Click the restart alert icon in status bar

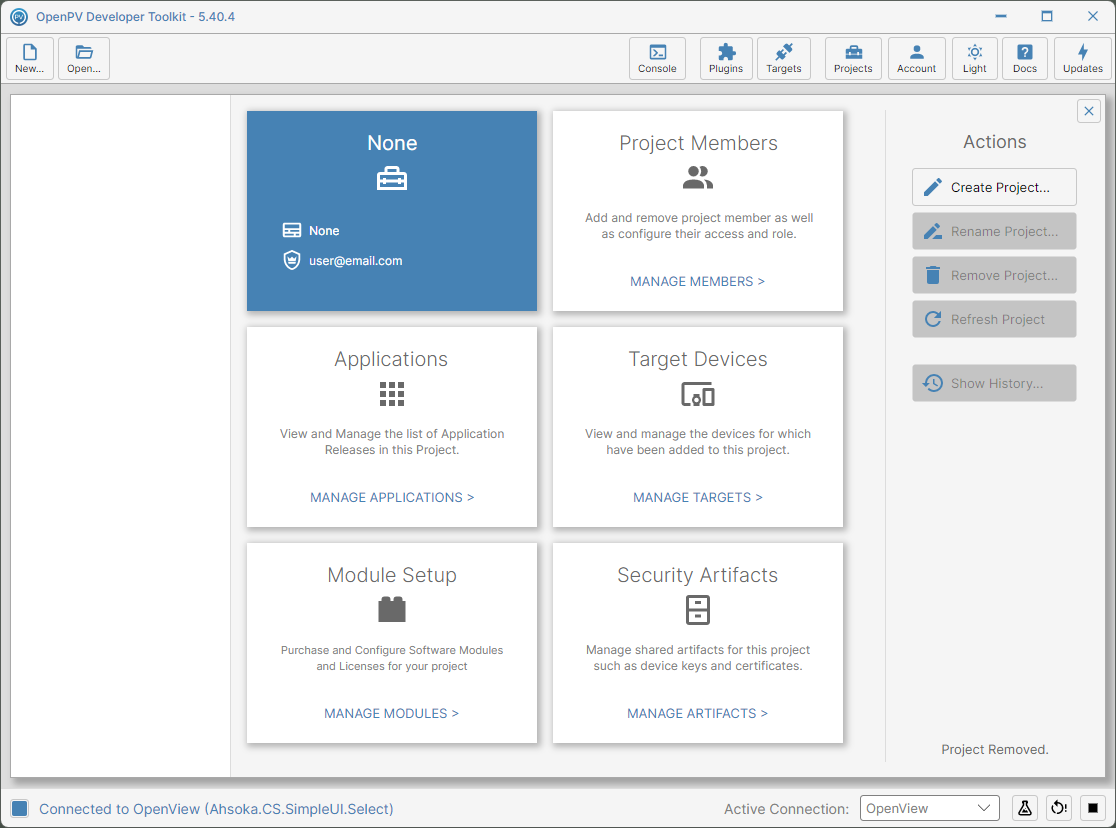click(1059, 808)
